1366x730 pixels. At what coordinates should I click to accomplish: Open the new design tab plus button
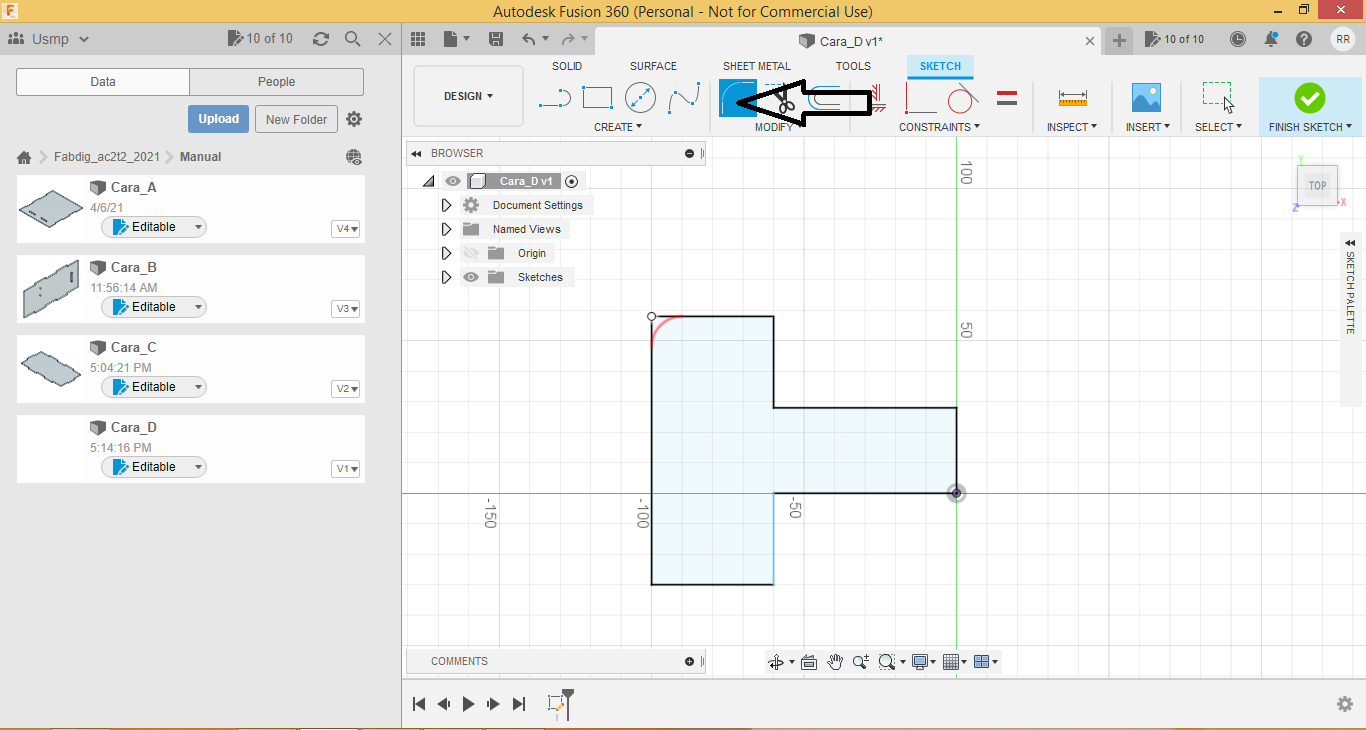[1120, 40]
